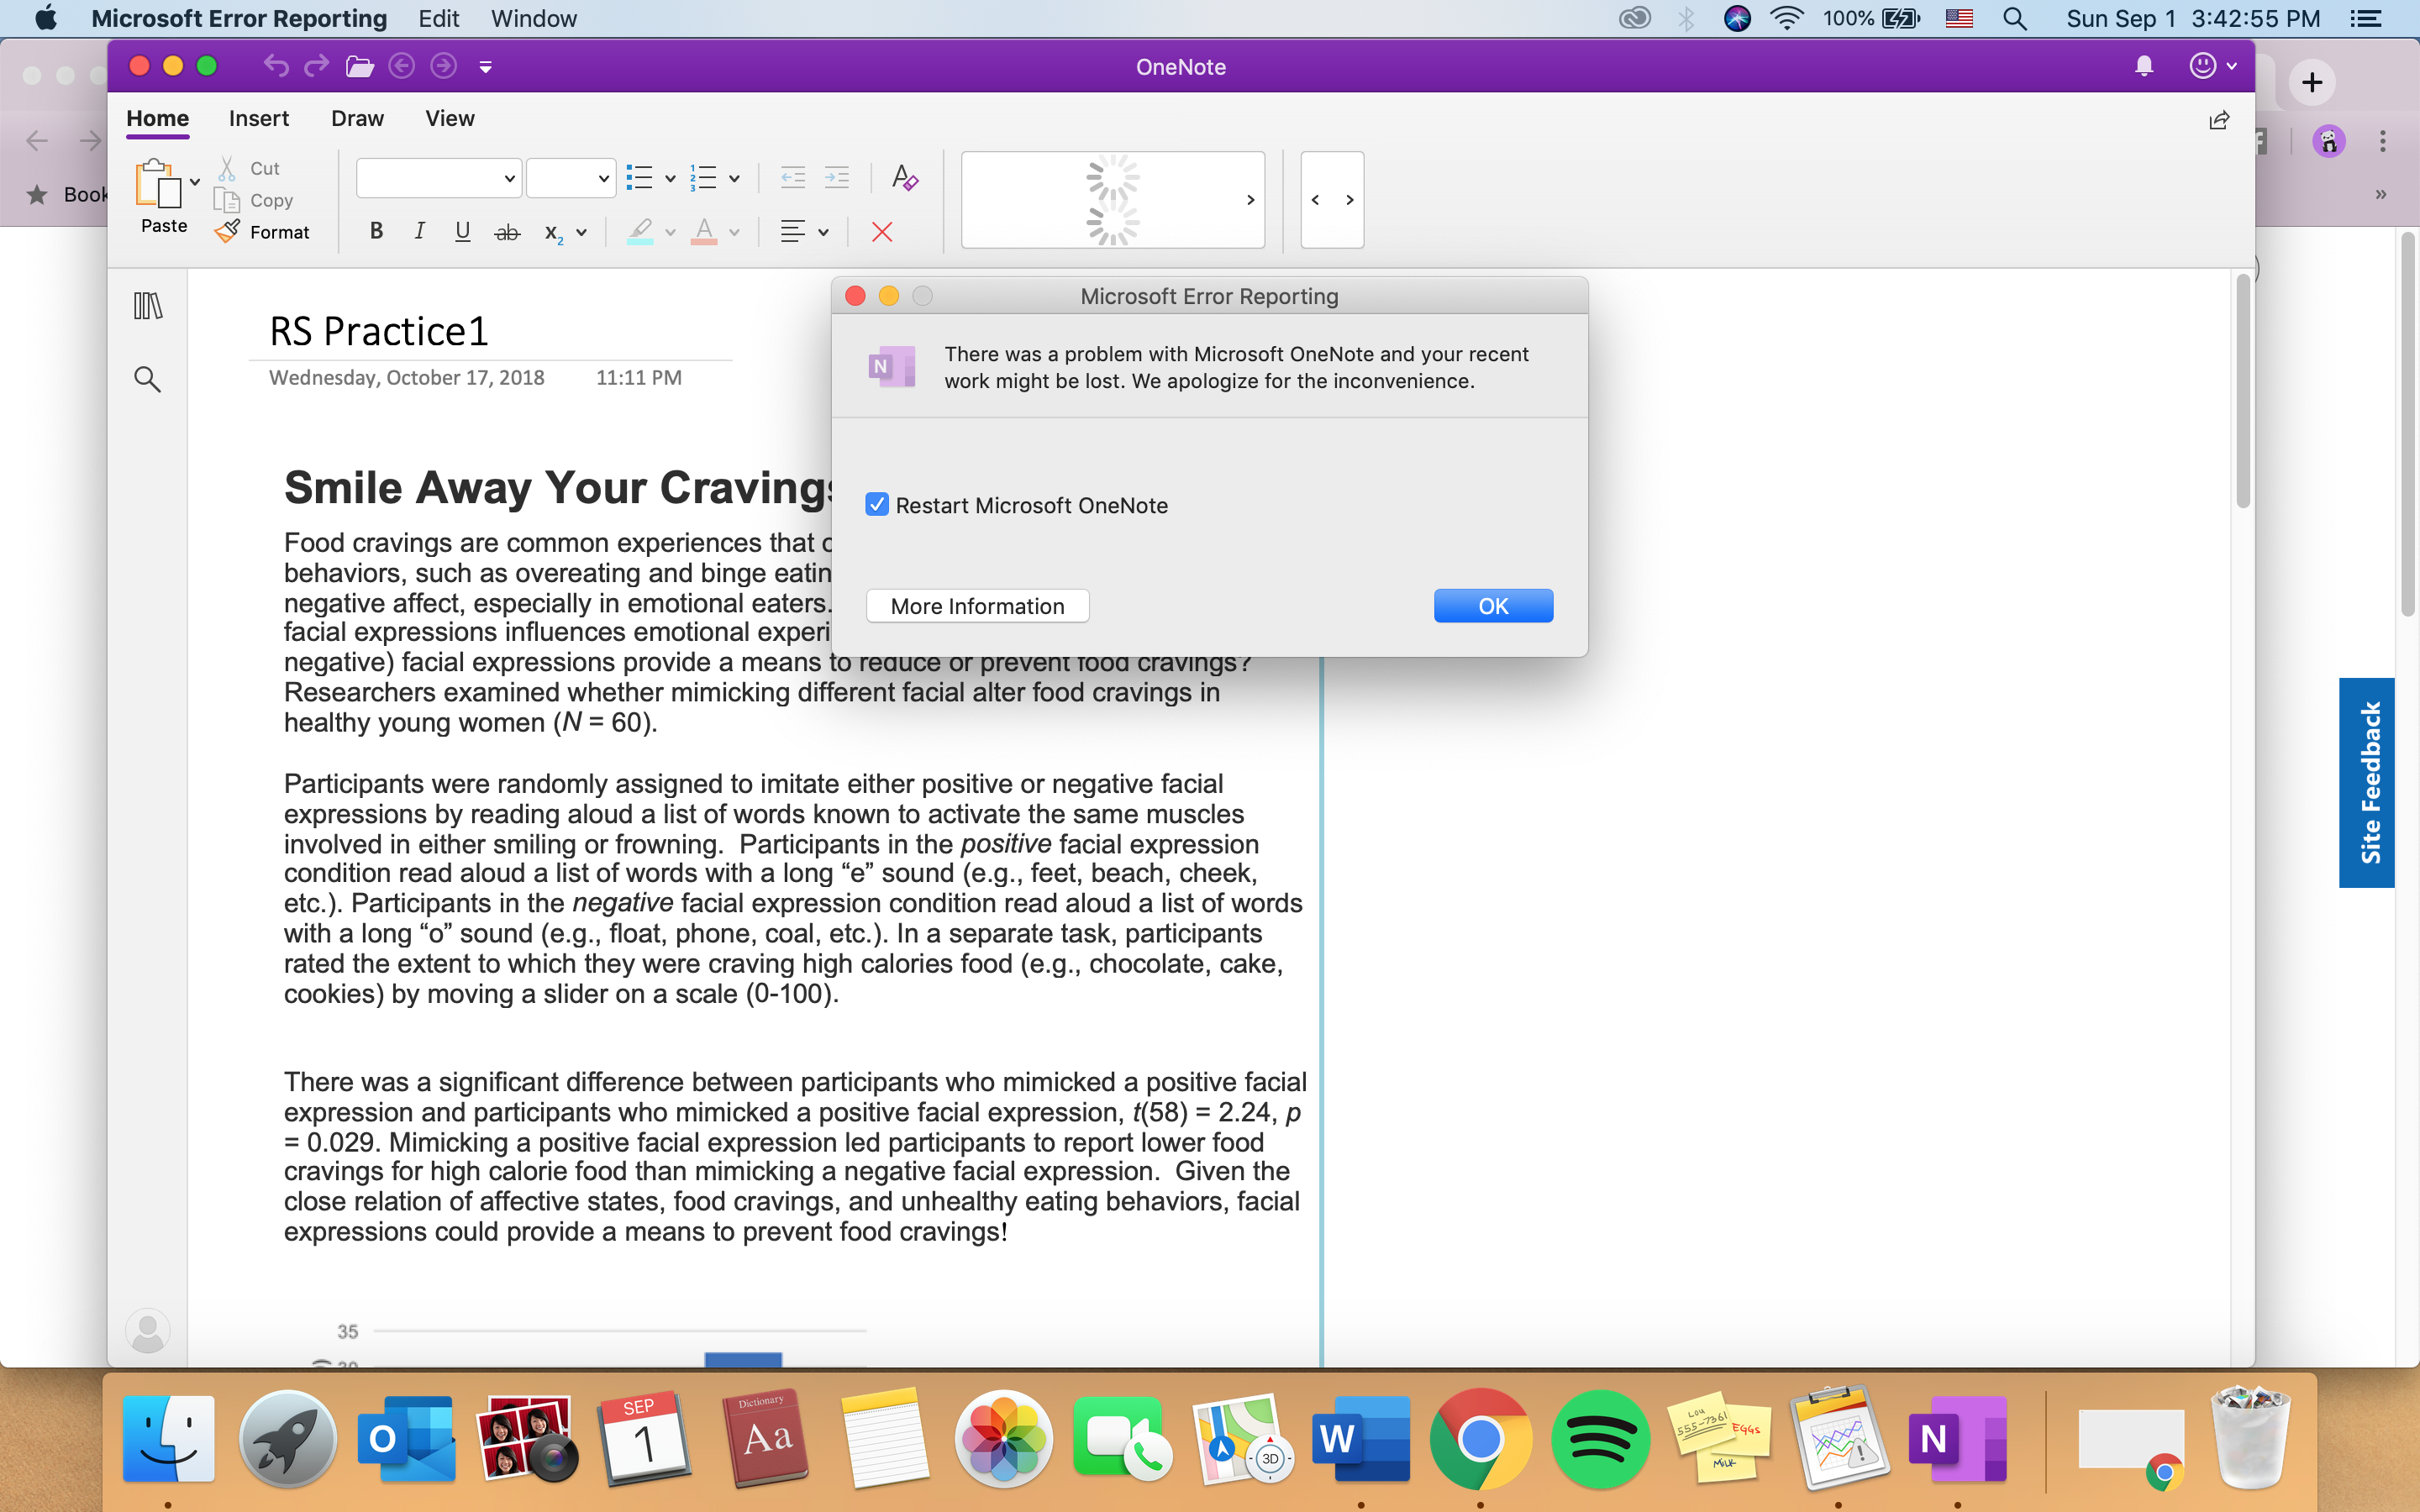Click the More Information button
2420x1512 pixels.
tap(977, 606)
